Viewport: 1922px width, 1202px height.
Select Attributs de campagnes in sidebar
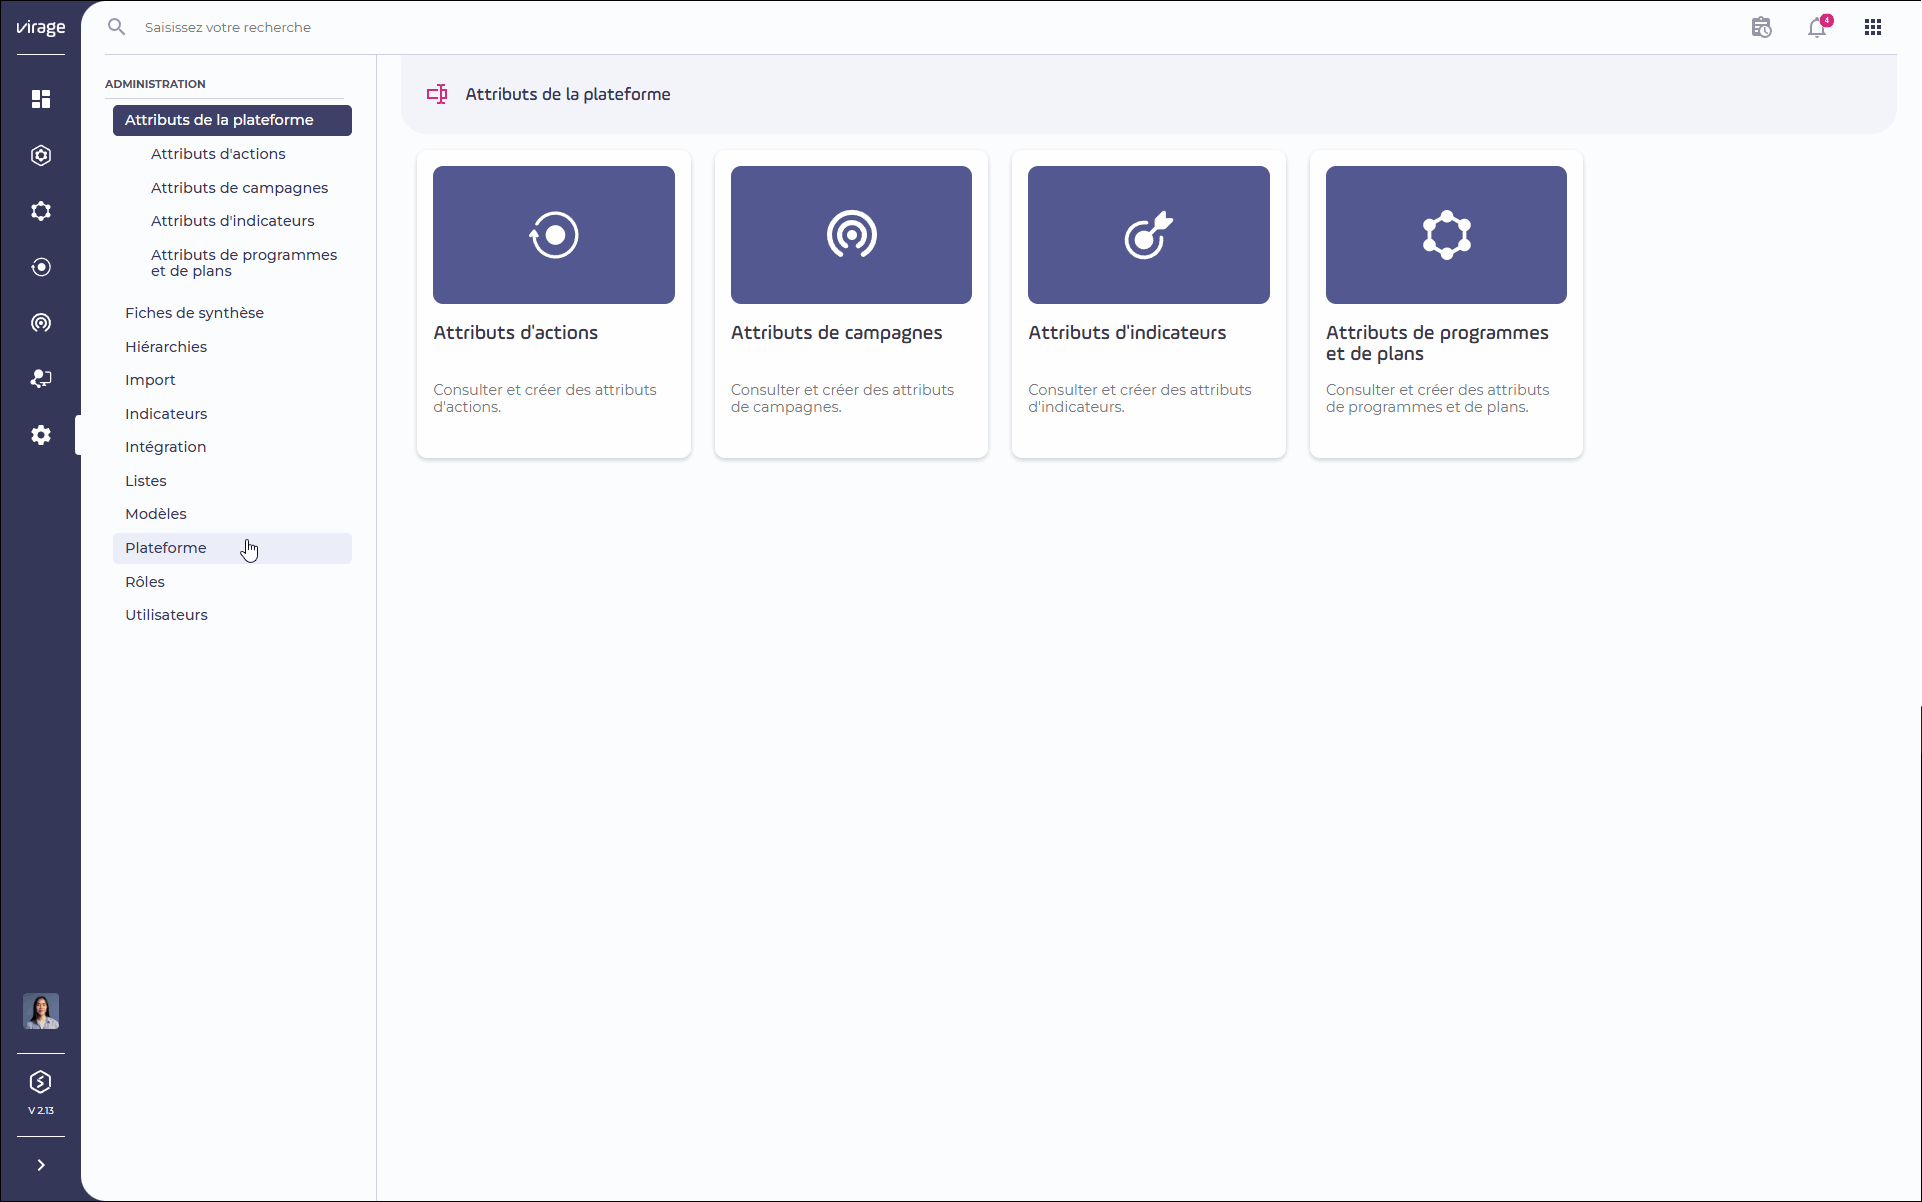[239, 187]
